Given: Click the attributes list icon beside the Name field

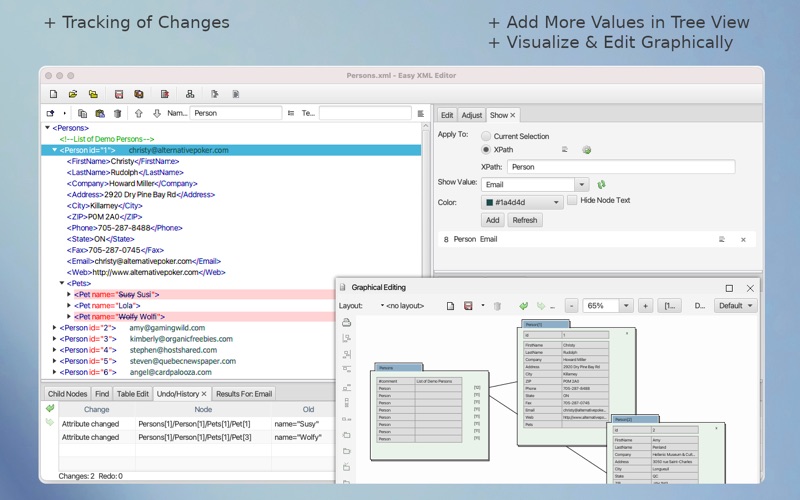Looking at the screenshot, I should click(x=291, y=113).
